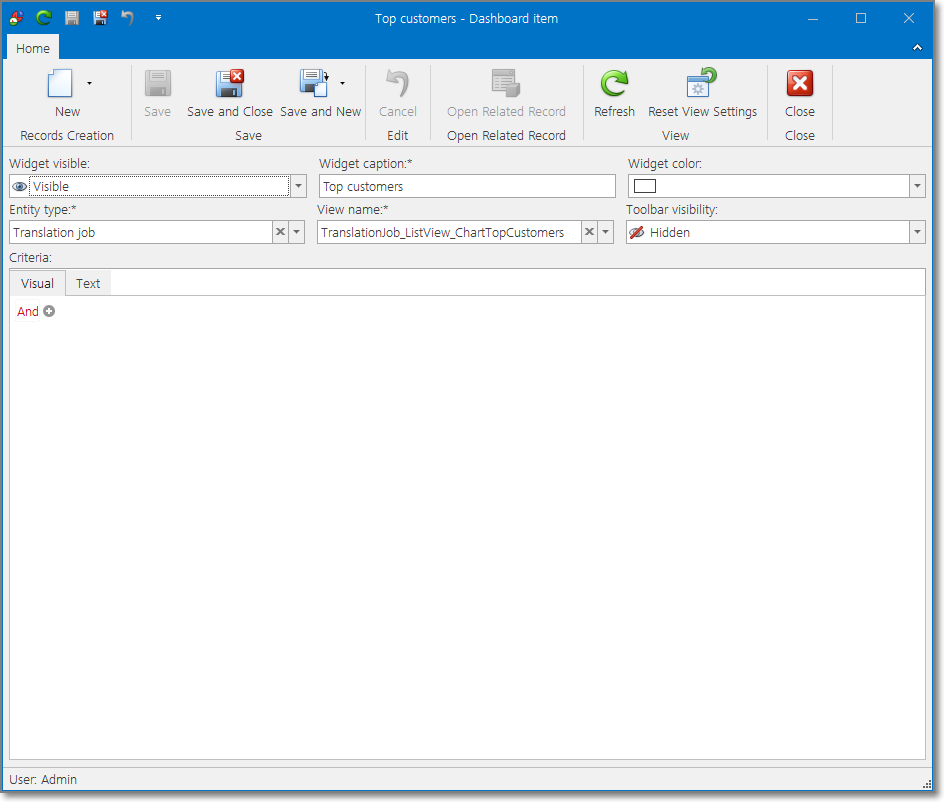This screenshot has width=944, height=802.
Task: Click Save and New ribbon button
Action: point(320,94)
